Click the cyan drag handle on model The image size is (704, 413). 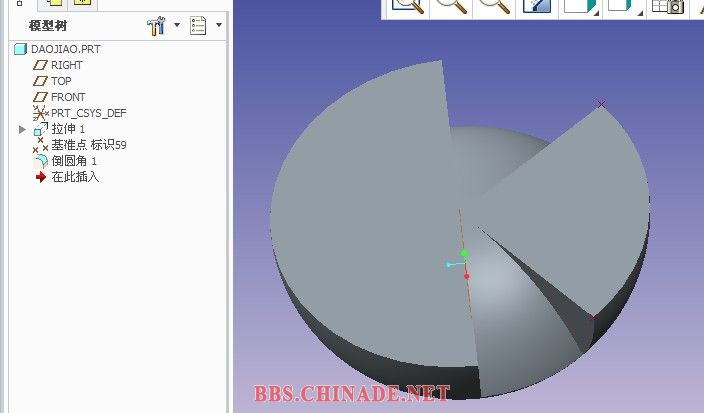point(449,264)
